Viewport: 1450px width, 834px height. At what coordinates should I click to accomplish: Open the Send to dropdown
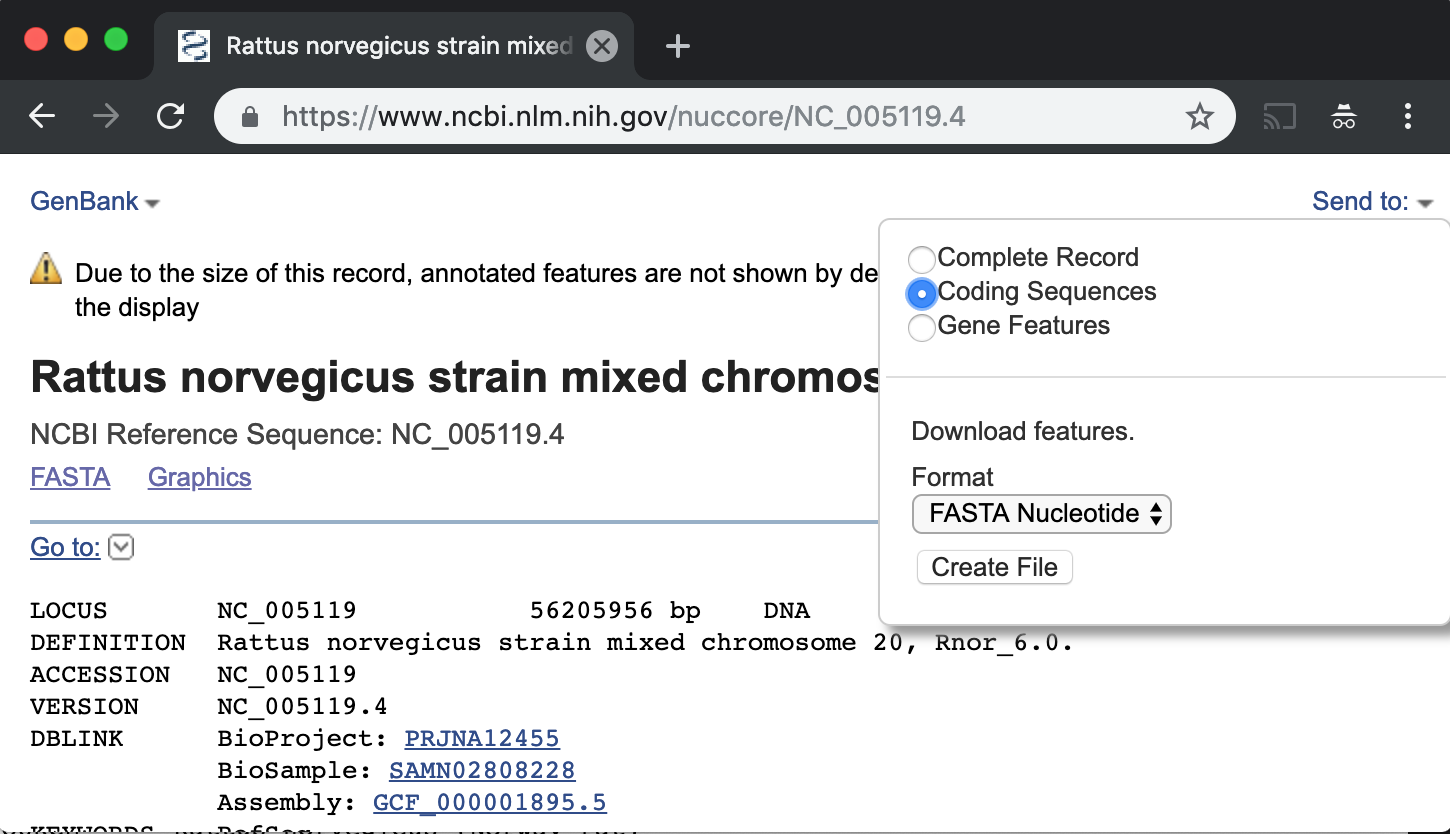(1372, 201)
